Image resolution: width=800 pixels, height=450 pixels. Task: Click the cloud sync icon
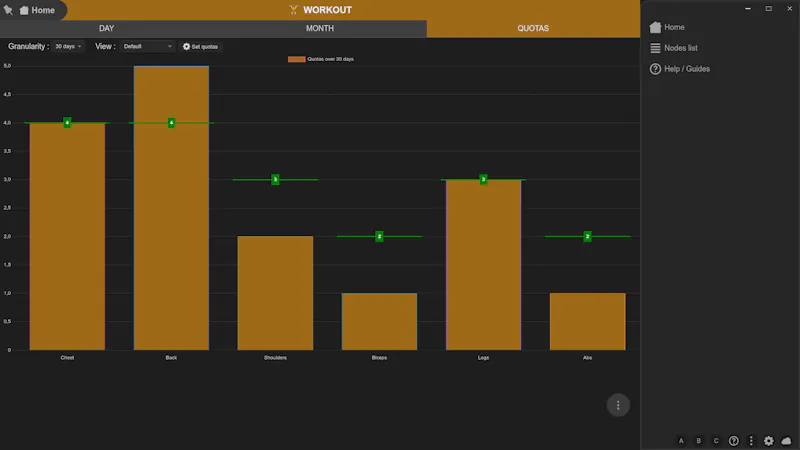[x=786, y=441]
